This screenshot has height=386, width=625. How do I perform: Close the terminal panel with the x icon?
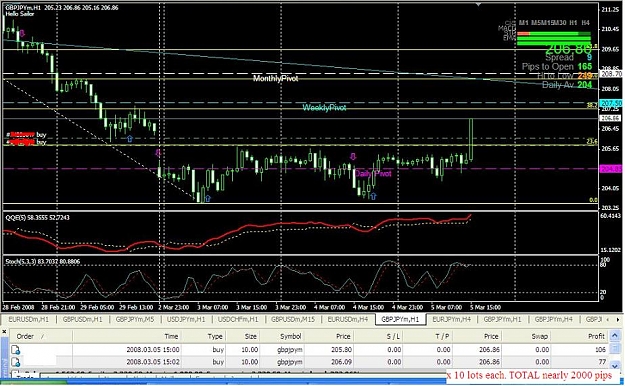tap(4, 331)
